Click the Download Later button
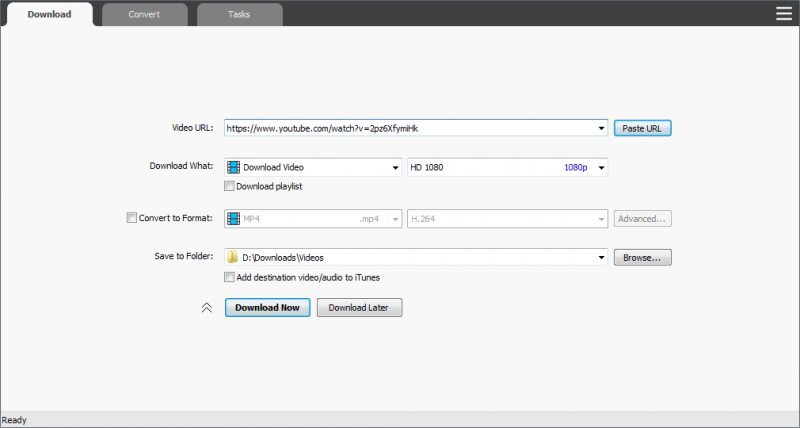This screenshot has height=428, width=800. (x=359, y=308)
